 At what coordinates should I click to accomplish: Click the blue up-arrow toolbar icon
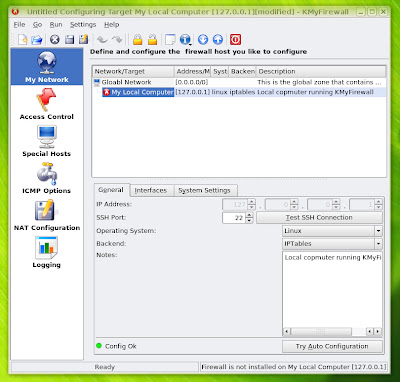point(218,39)
